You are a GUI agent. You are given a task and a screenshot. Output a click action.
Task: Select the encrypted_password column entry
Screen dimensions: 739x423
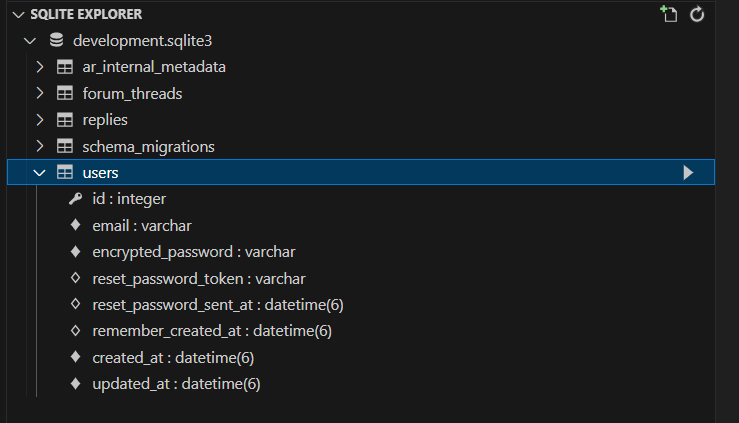point(193,252)
